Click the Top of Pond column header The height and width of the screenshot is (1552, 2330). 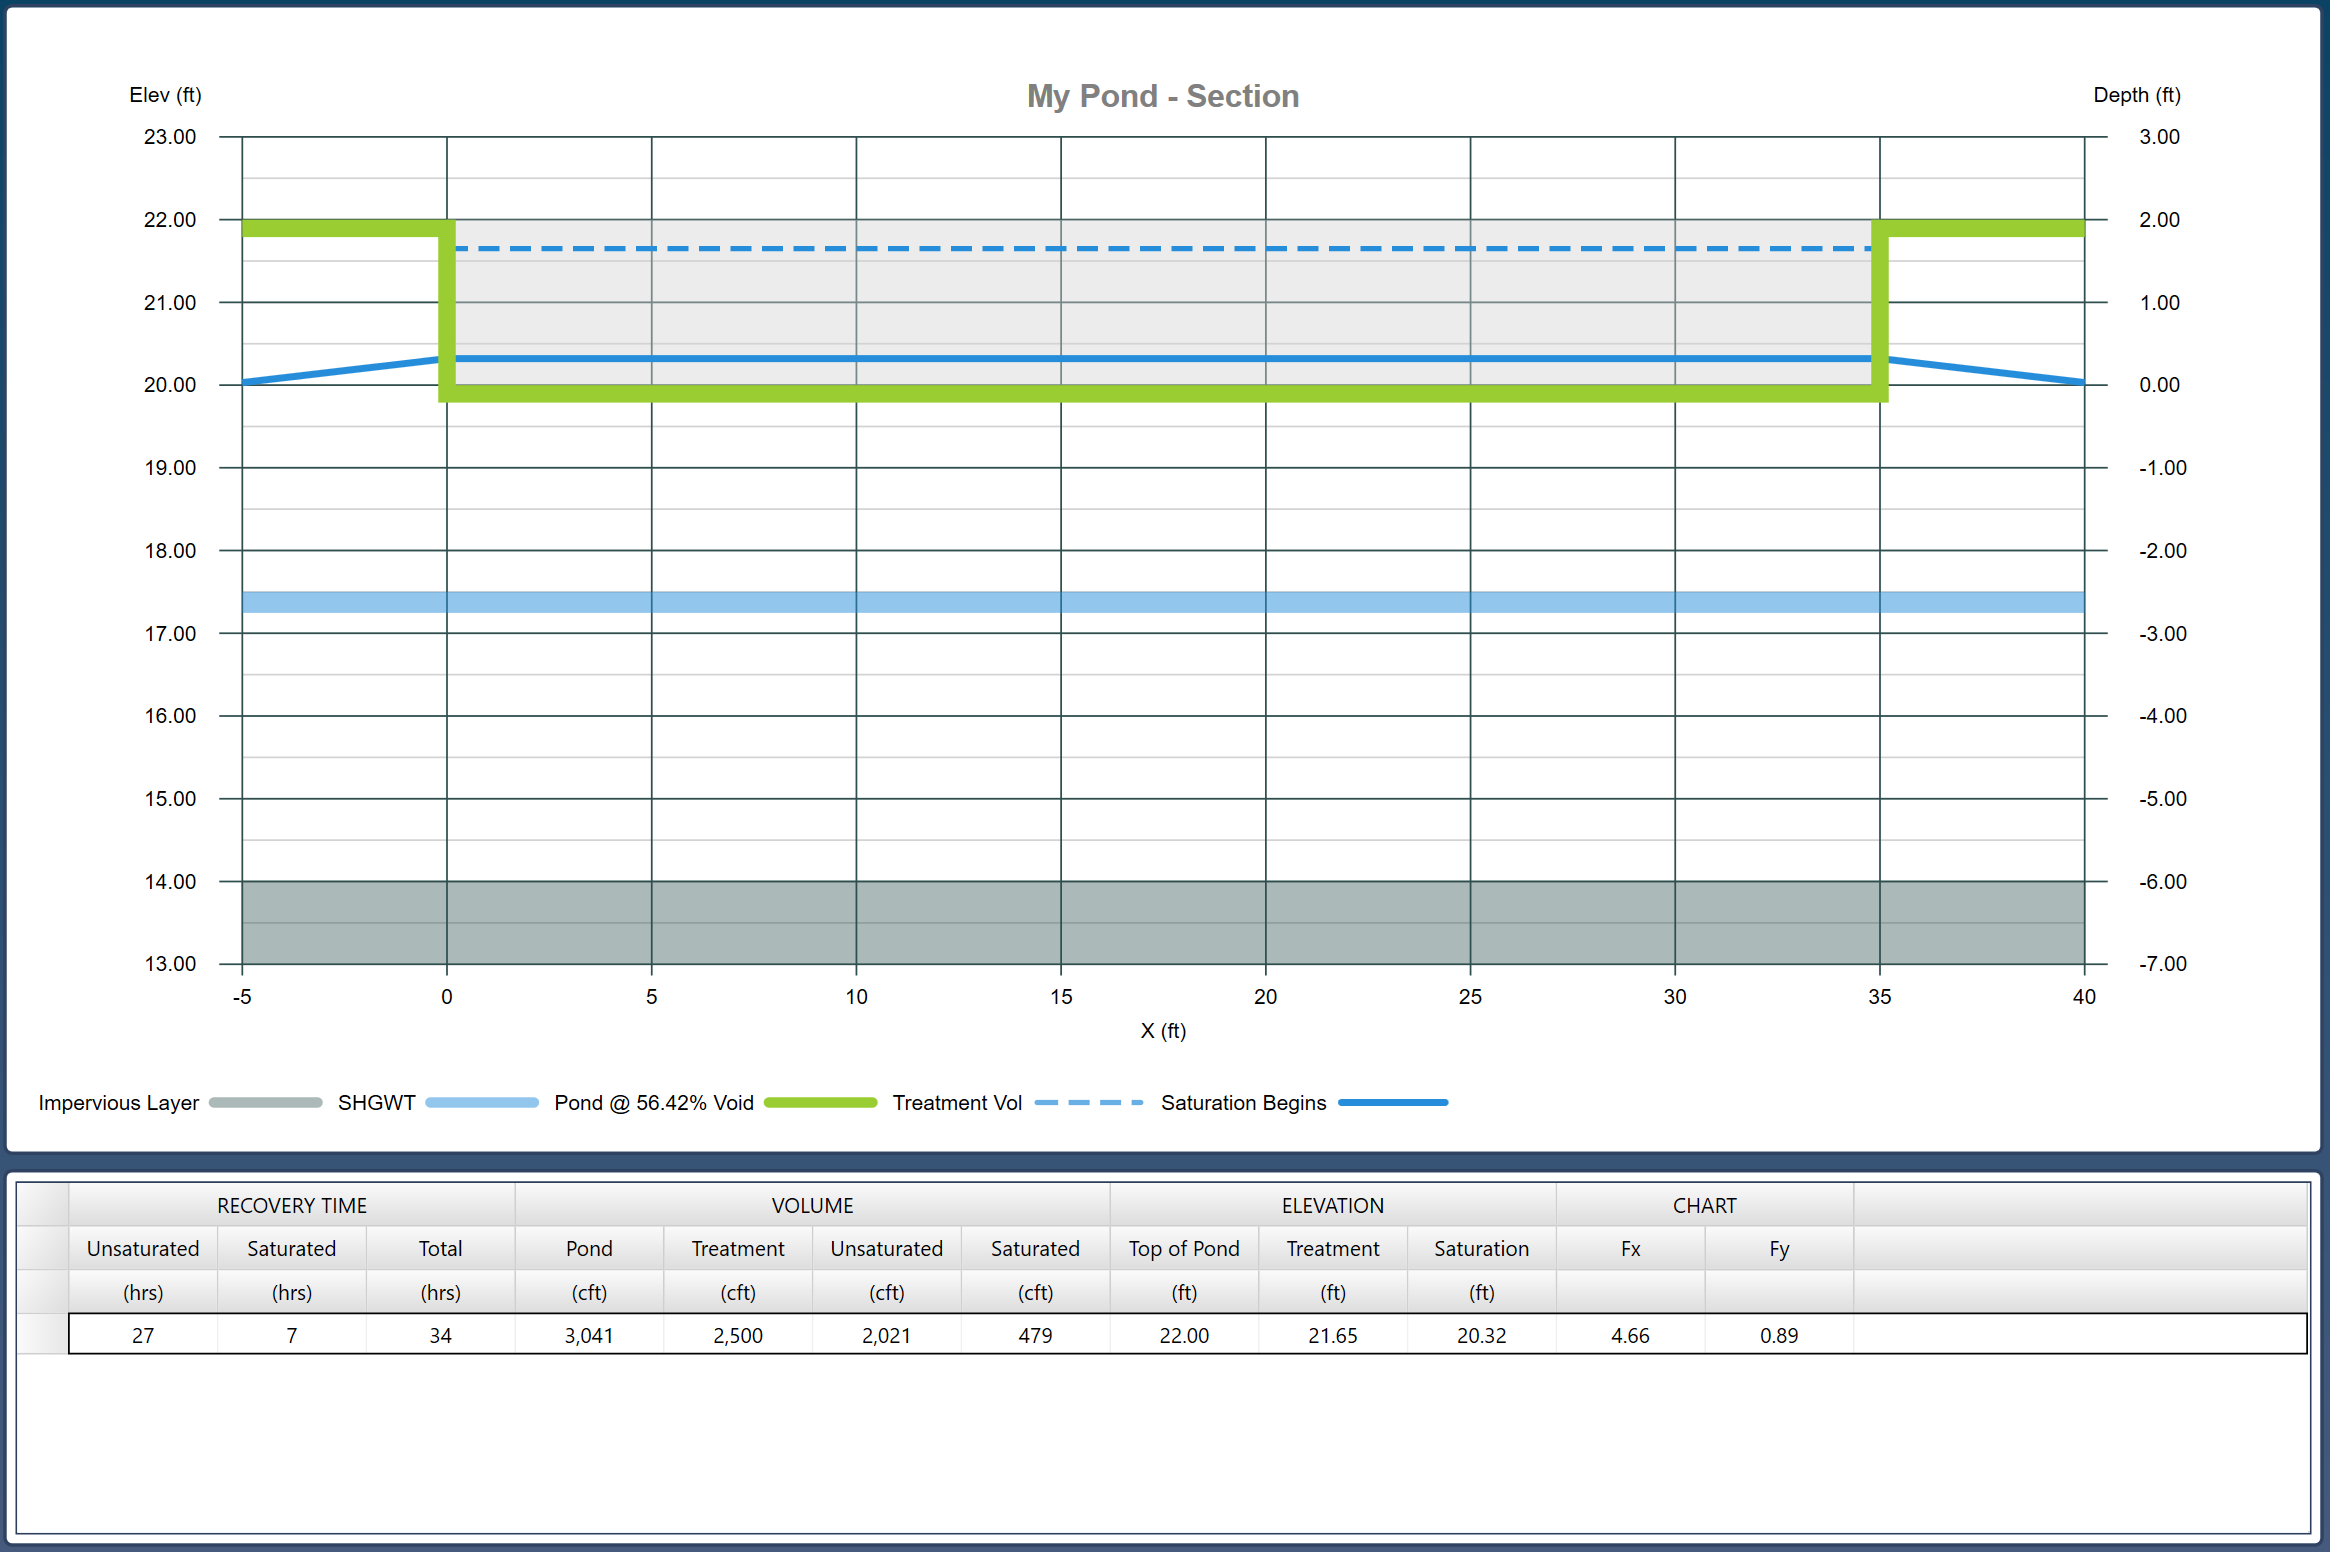[1184, 1248]
